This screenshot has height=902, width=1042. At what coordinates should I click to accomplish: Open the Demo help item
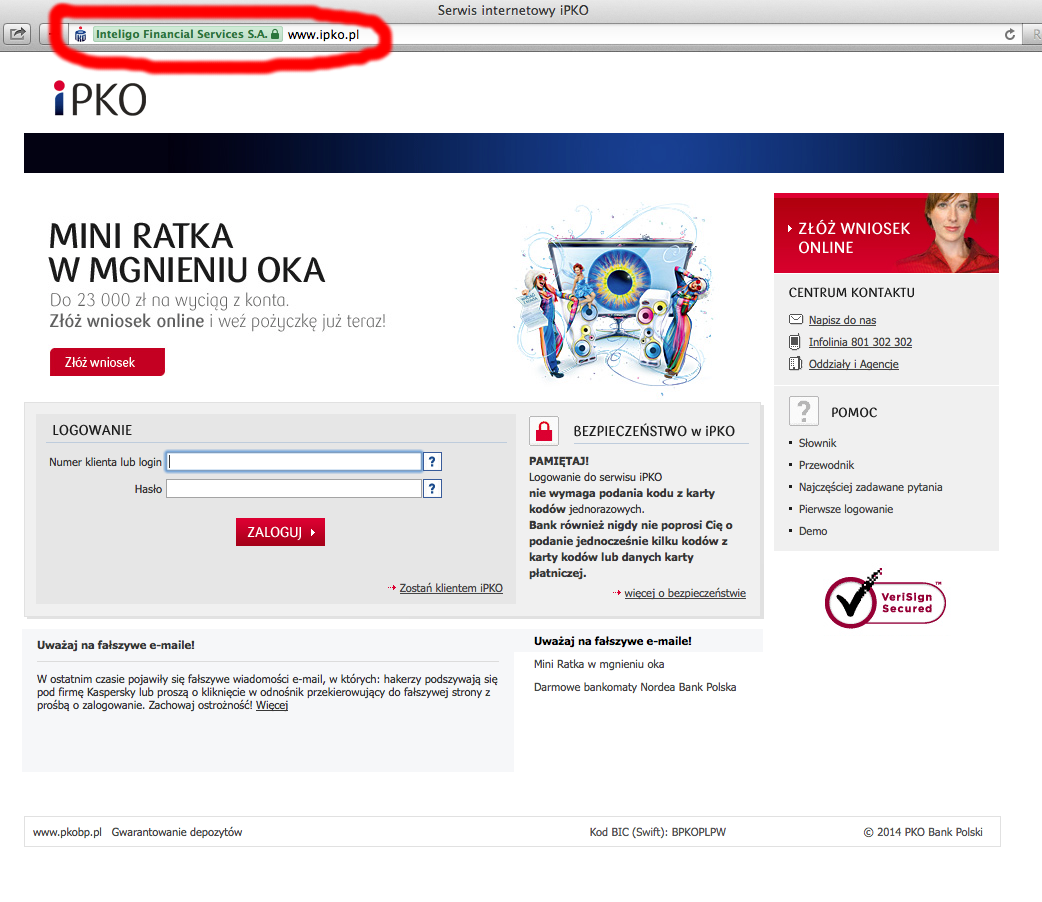813,531
